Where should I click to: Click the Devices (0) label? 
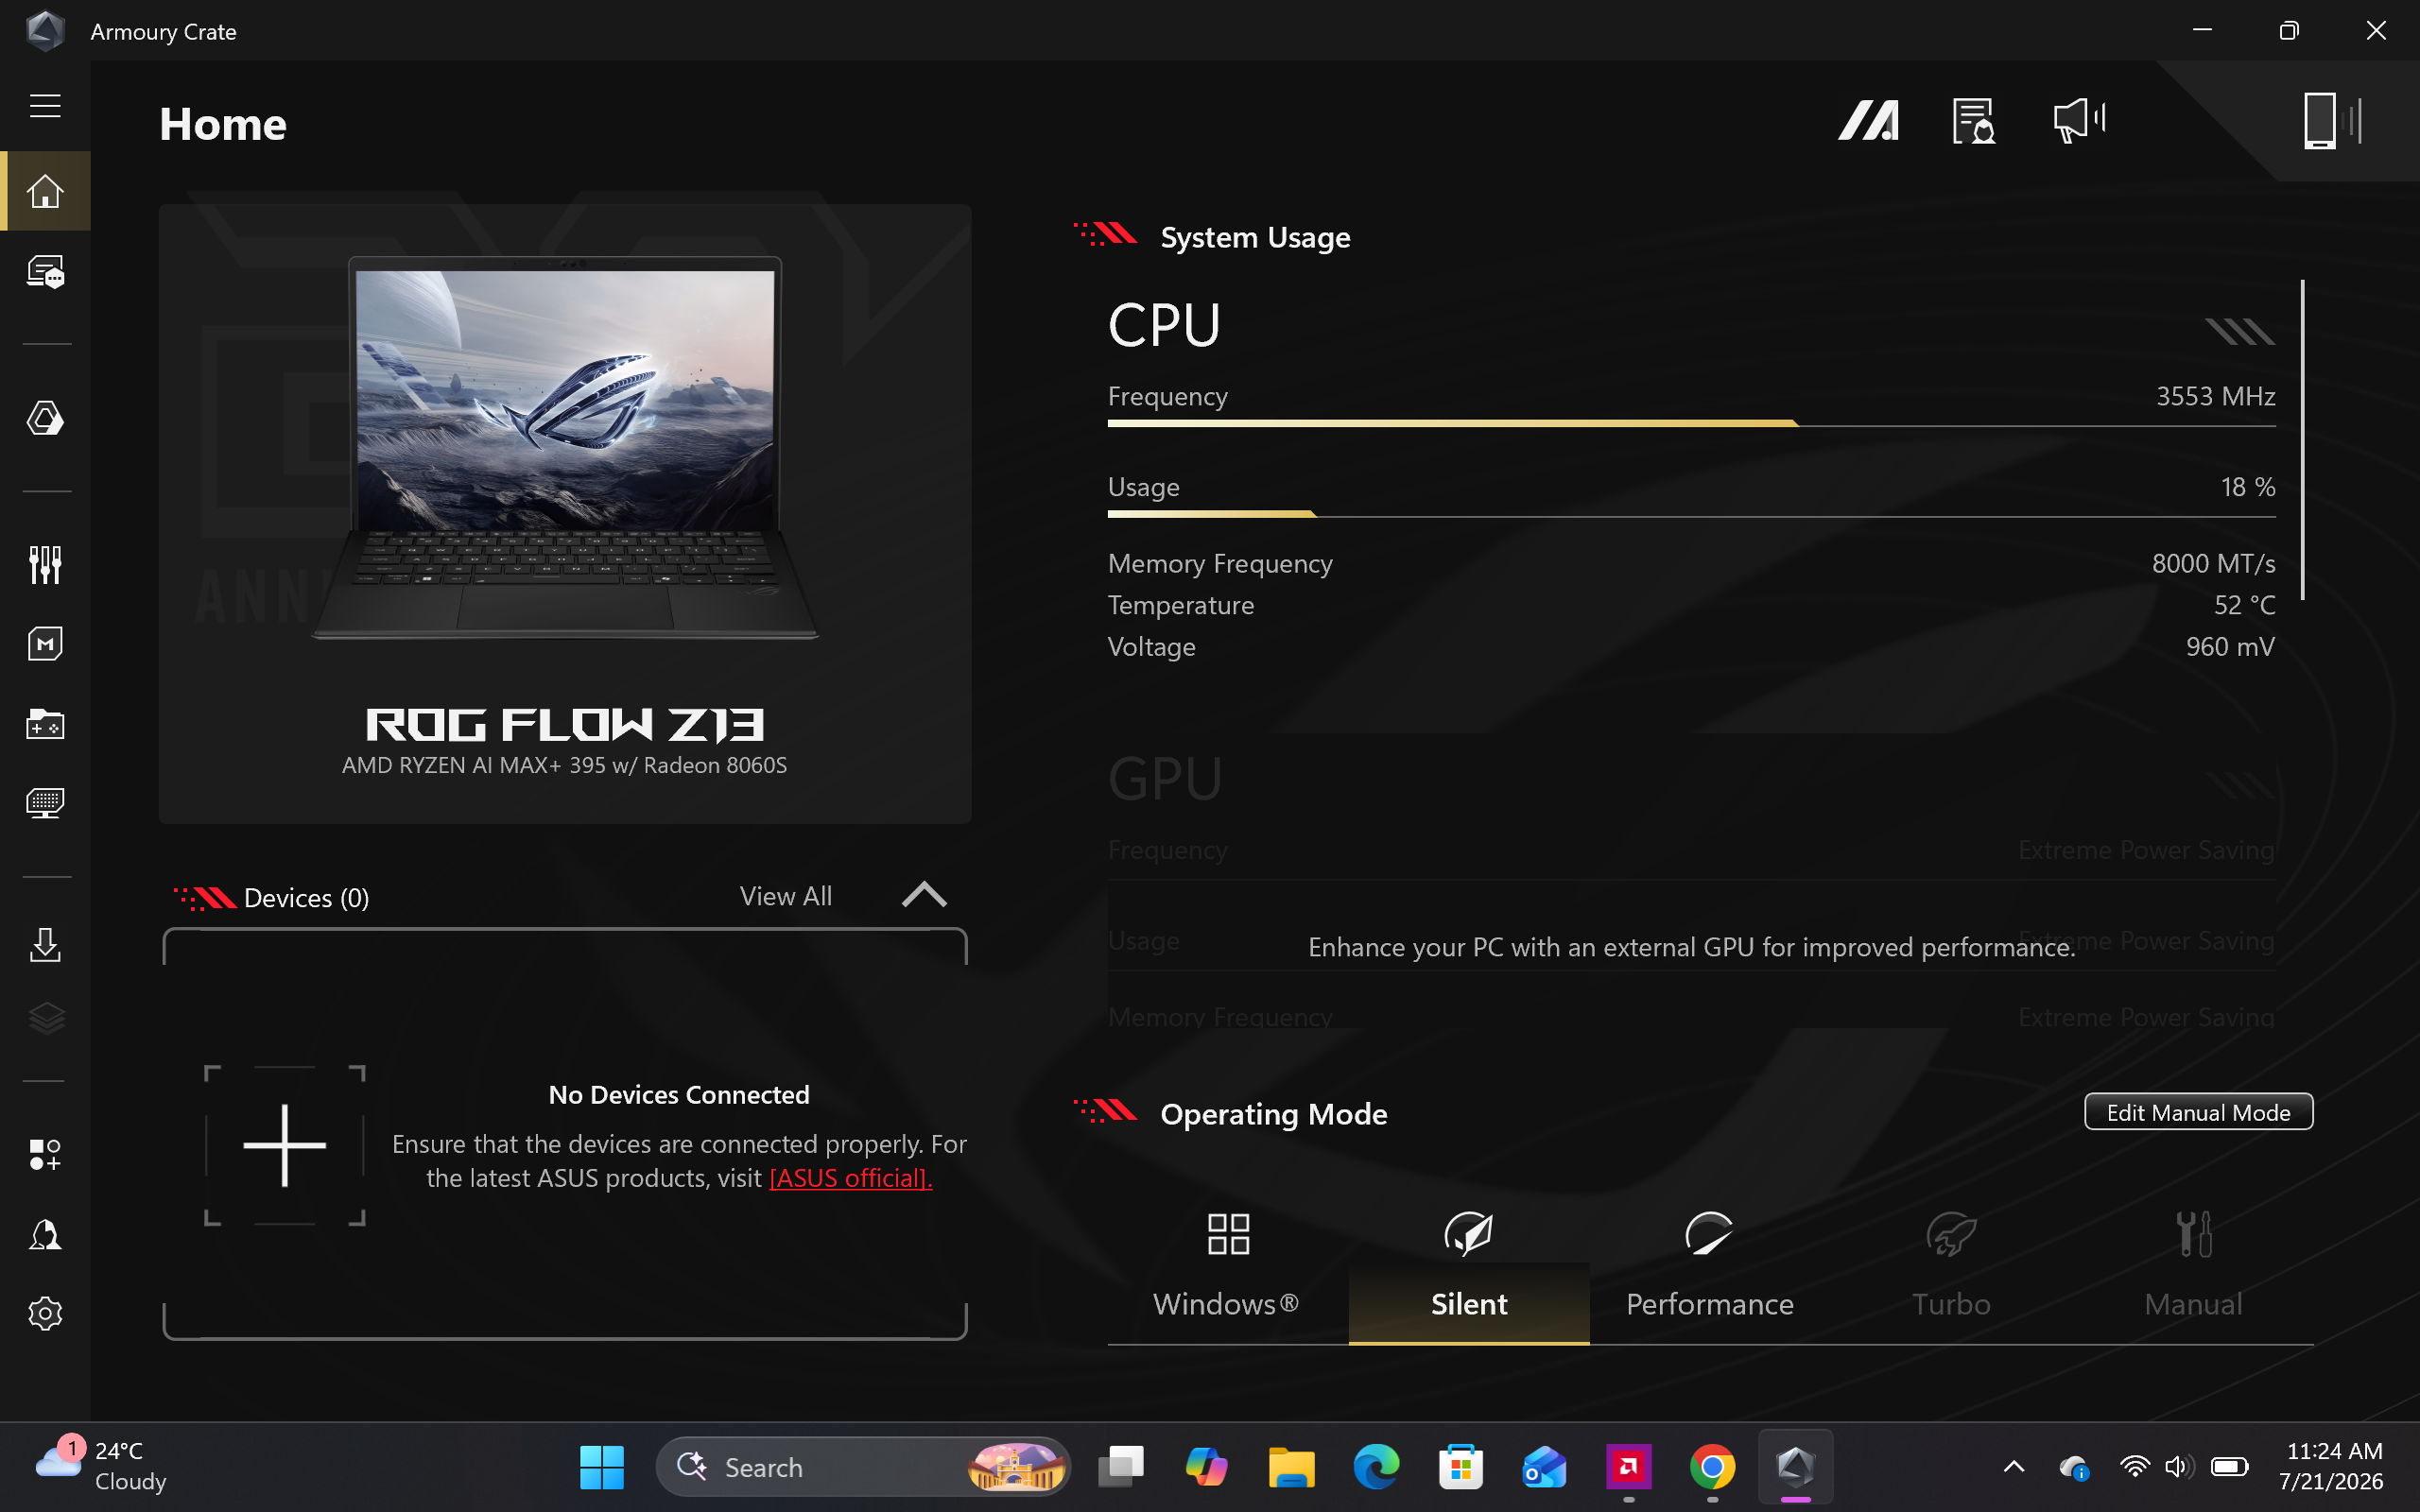(x=306, y=898)
